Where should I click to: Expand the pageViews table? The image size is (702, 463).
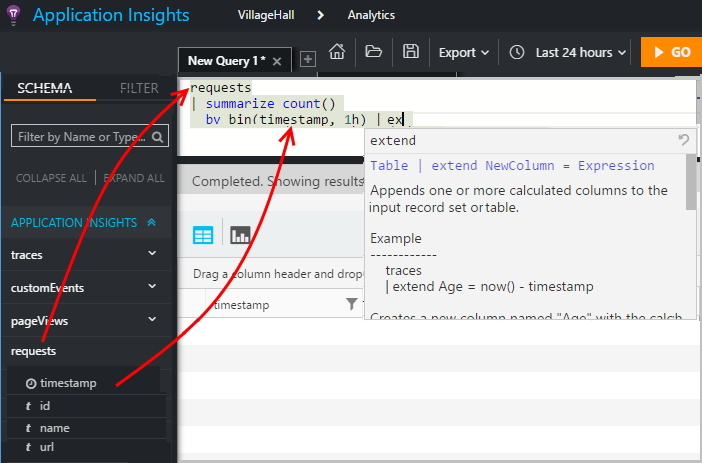point(152,319)
